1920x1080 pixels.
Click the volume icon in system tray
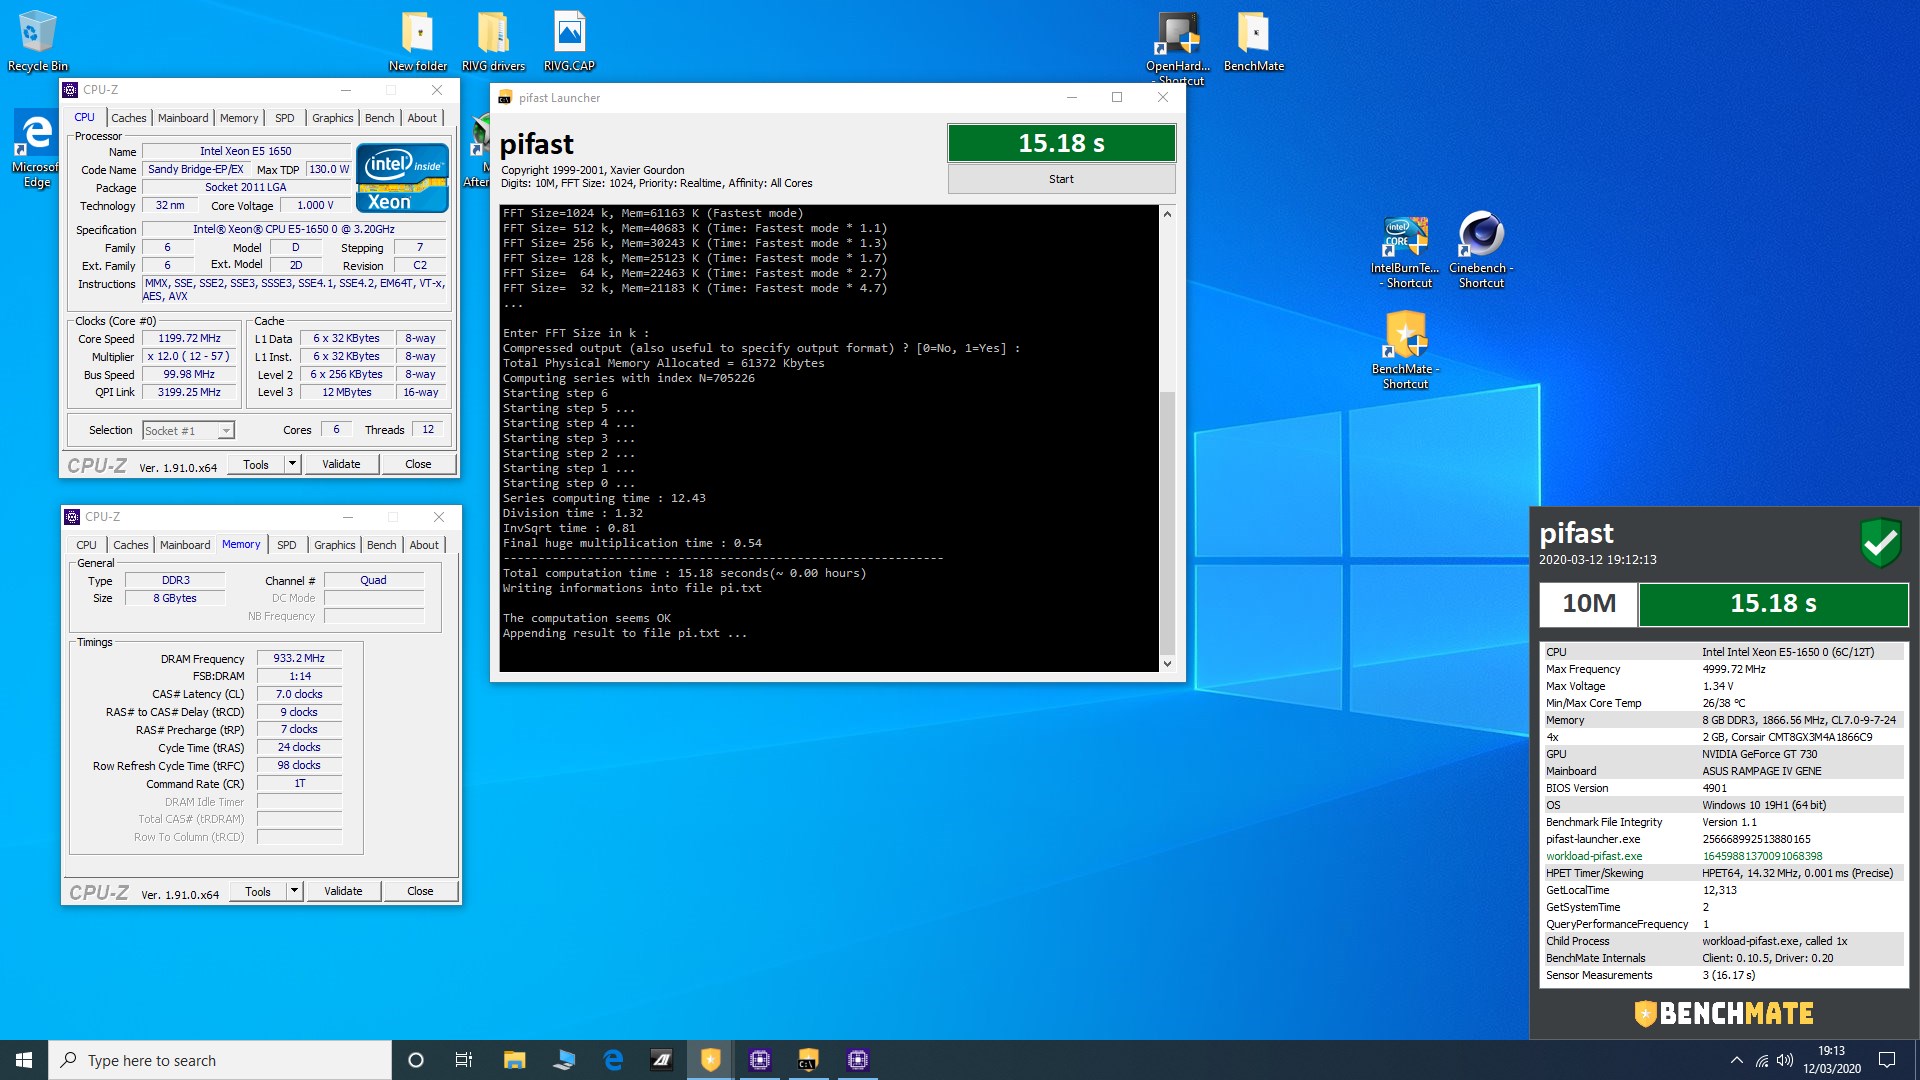coord(1785,1060)
